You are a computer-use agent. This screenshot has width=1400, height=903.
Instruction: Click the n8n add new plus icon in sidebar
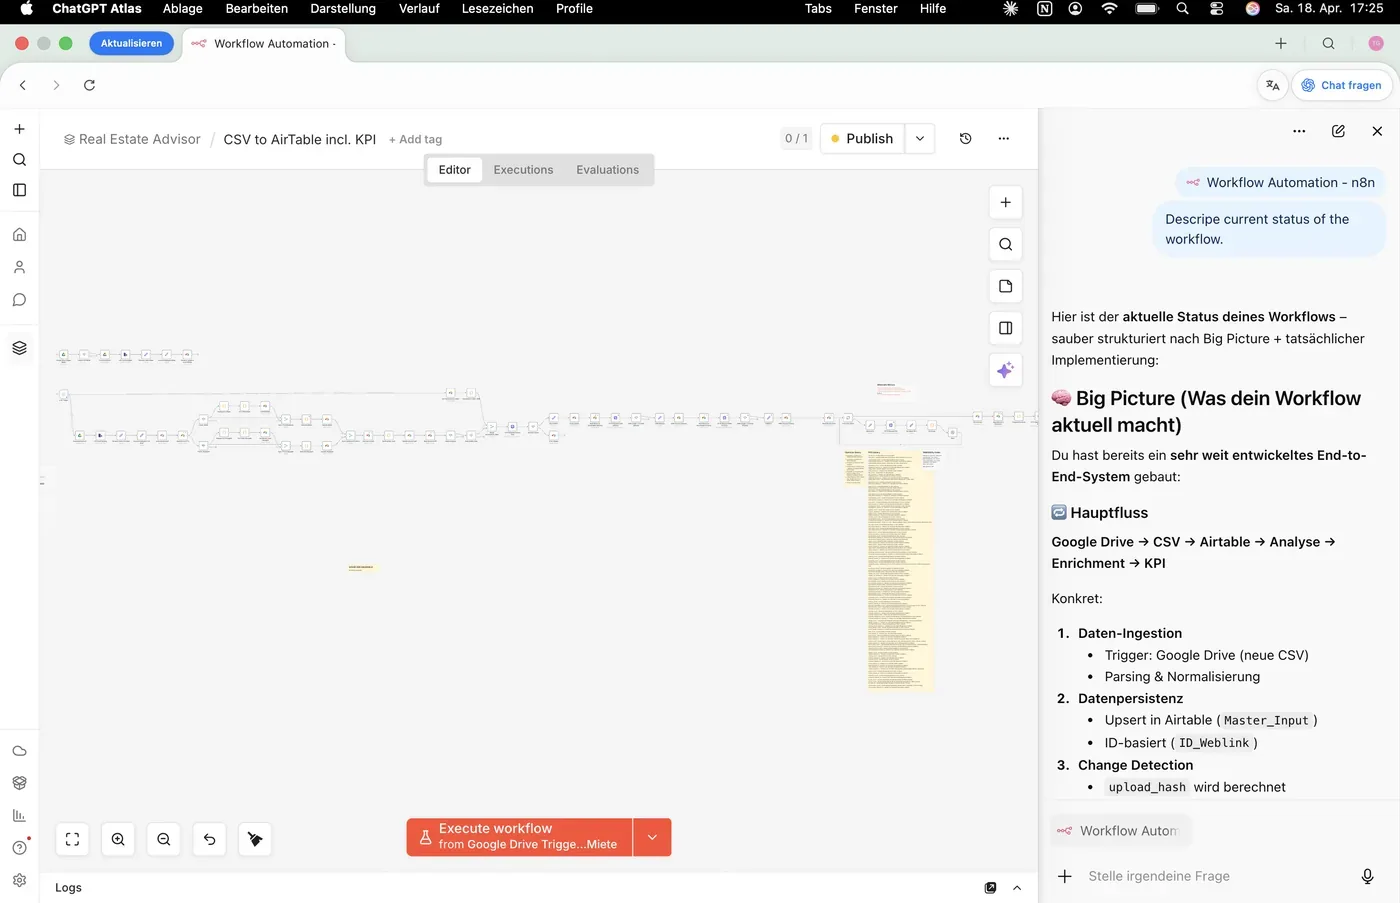tap(19, 129)
